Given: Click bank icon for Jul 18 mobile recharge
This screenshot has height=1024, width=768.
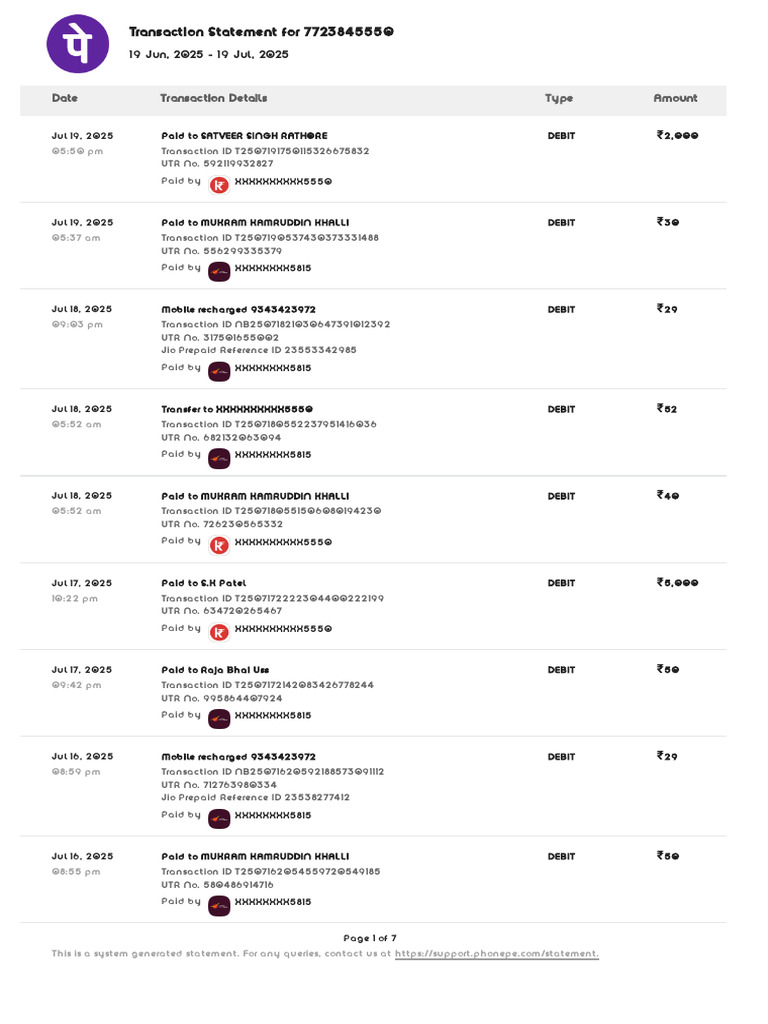Looking at the screenshot, I should (x=219, y=370).
